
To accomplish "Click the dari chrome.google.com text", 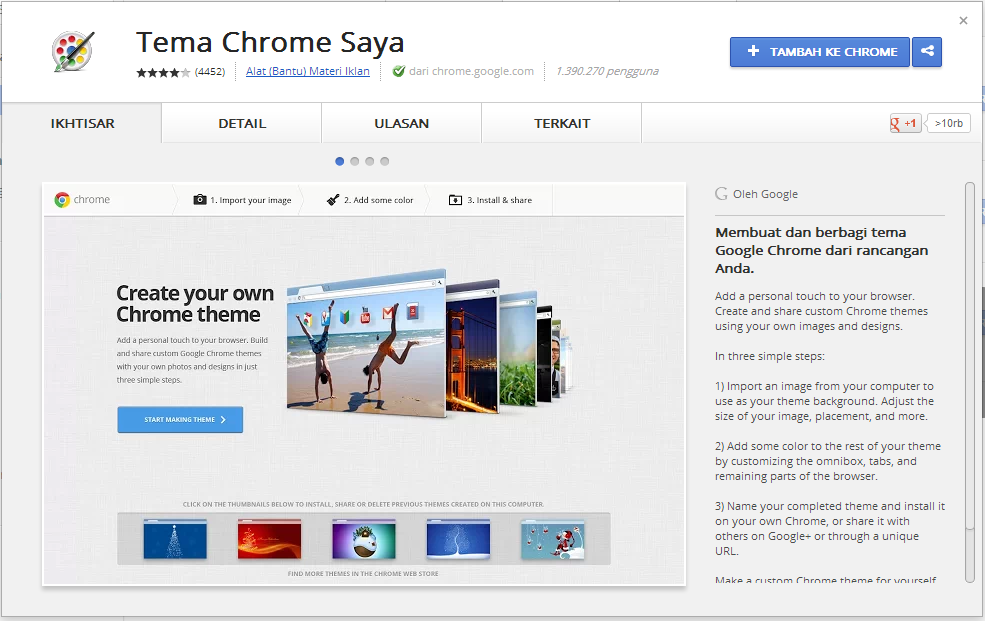I will 471,72.
